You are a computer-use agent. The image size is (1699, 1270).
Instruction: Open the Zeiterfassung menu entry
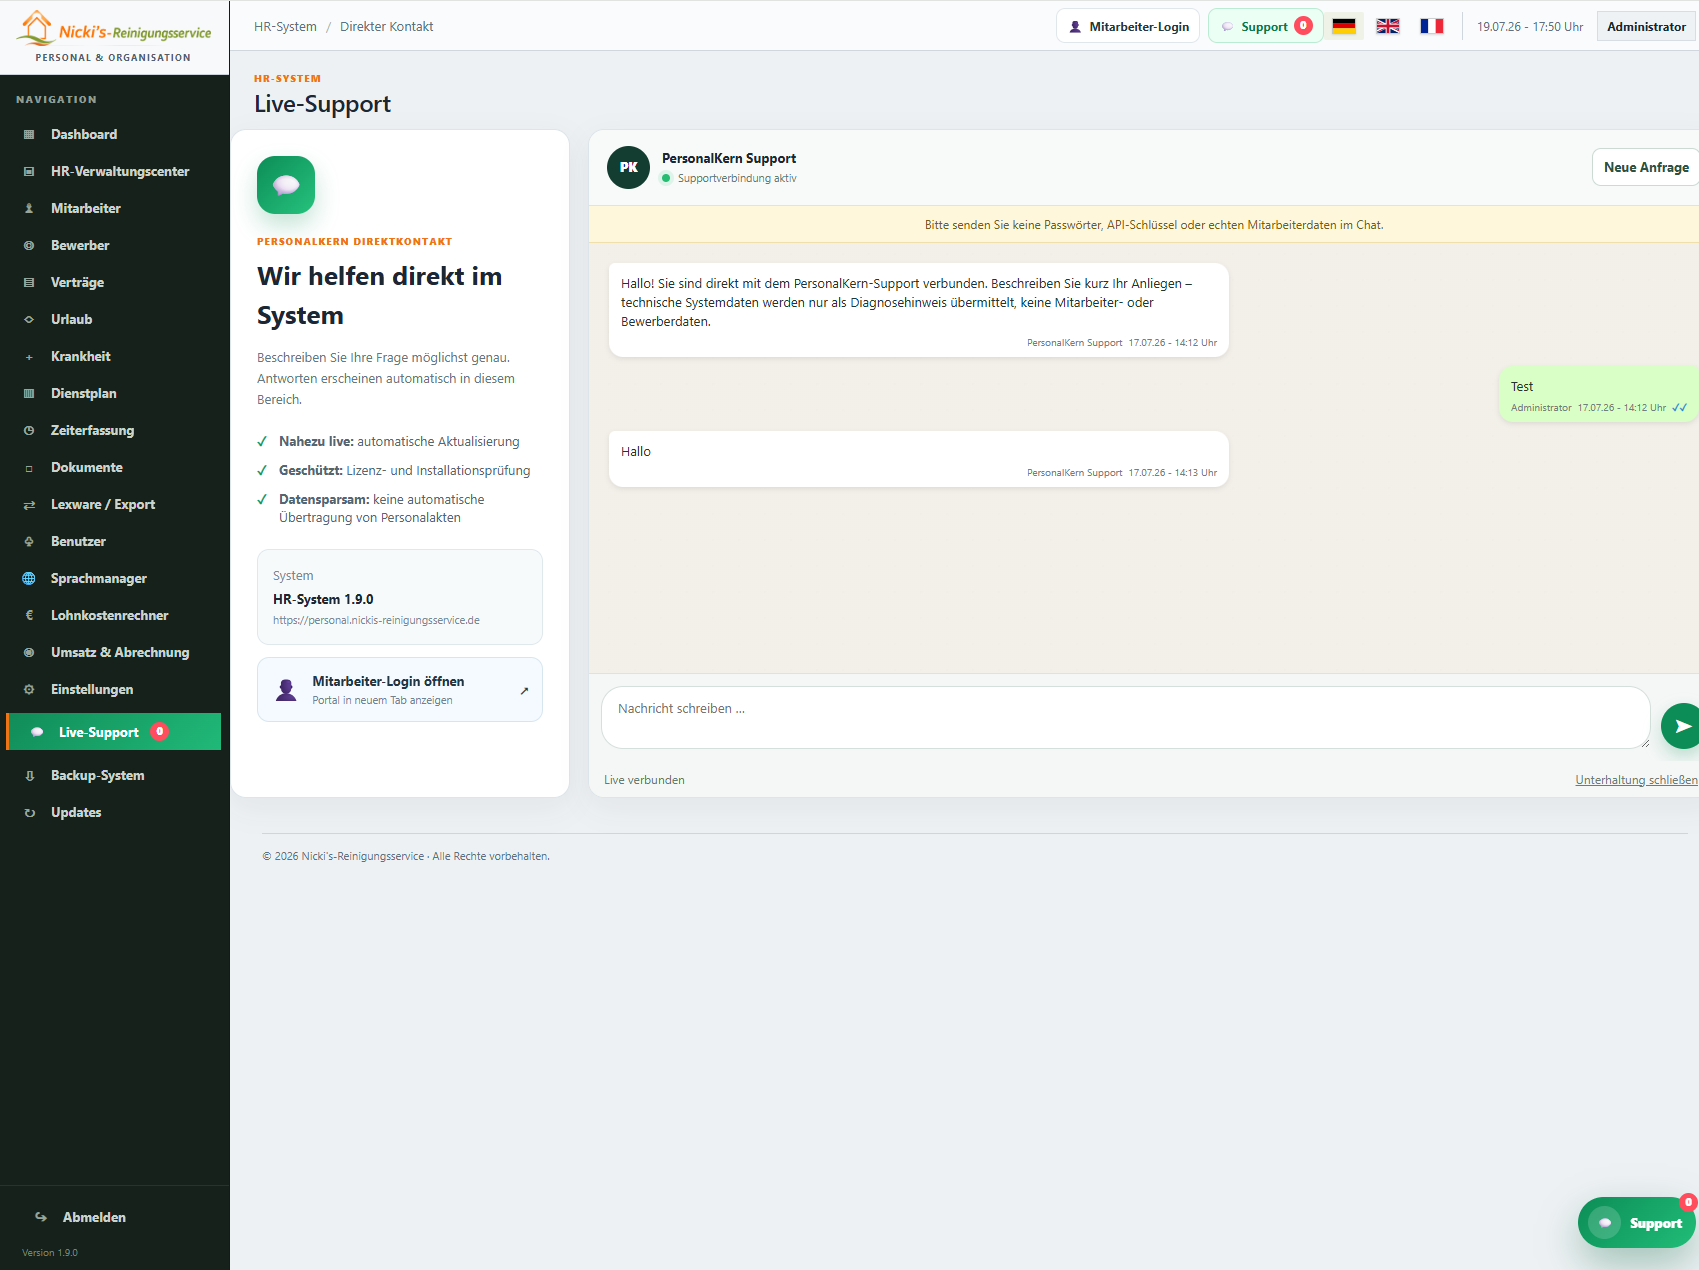click(x=113, y=430)
